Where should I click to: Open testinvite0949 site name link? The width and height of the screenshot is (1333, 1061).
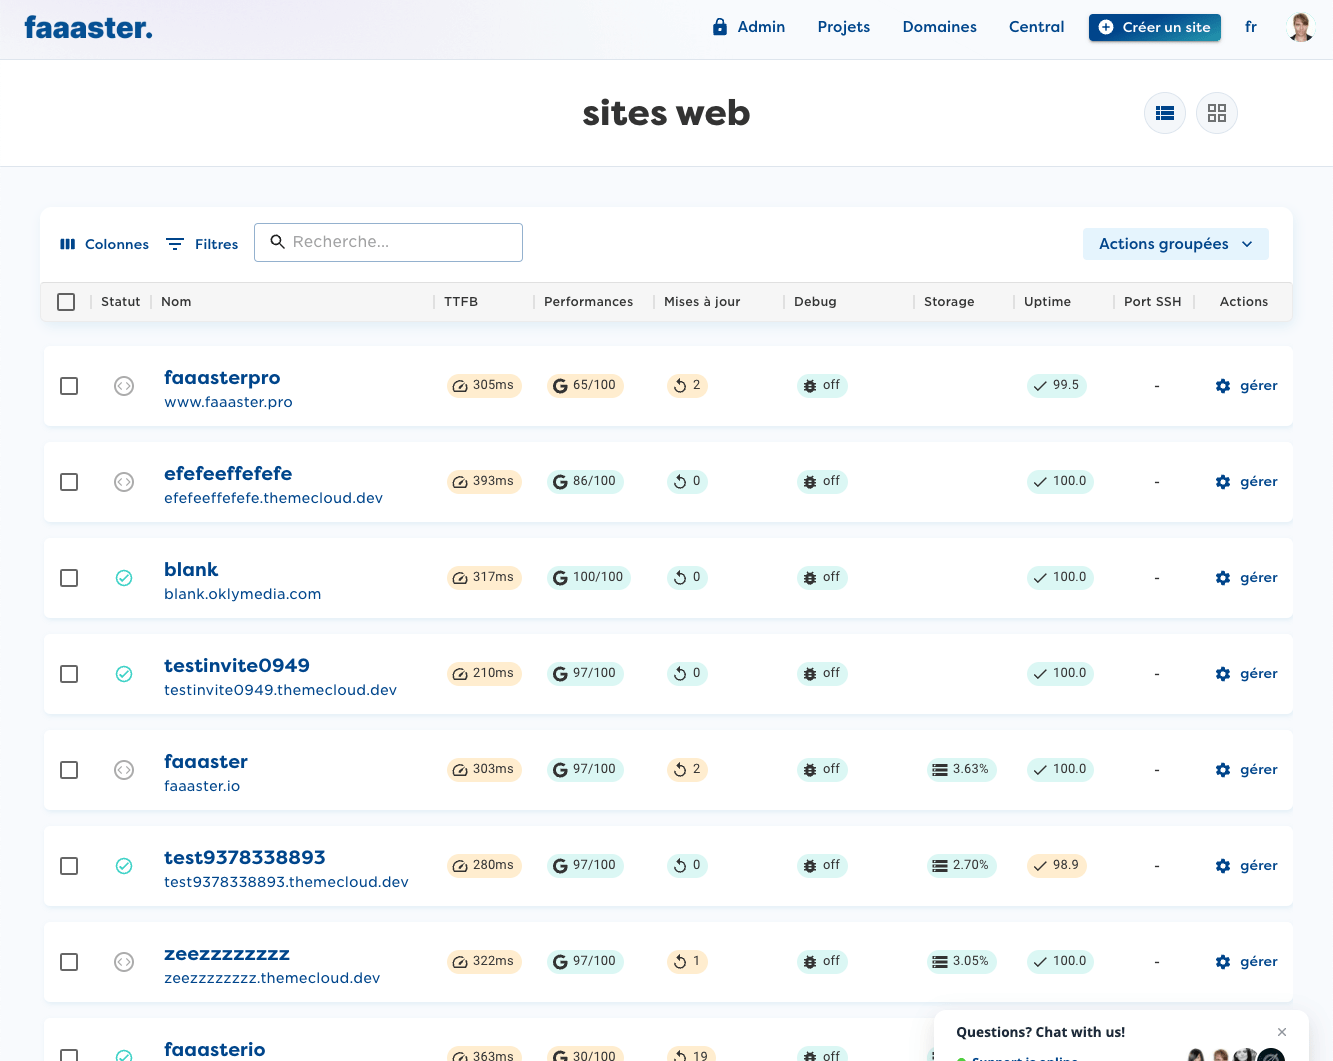coord(237,665)
